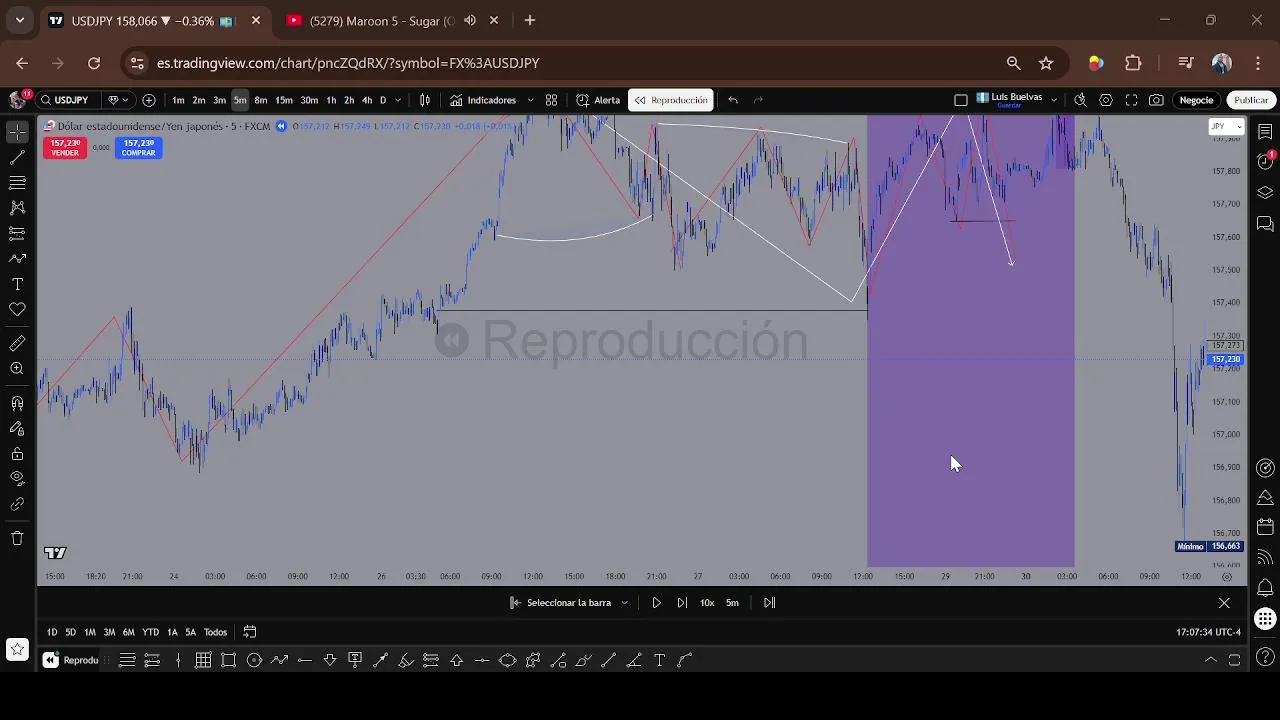The width and height of the screenshot is (1280, 720).
Task: Undo the last chart action
Action: pos(733,100)
